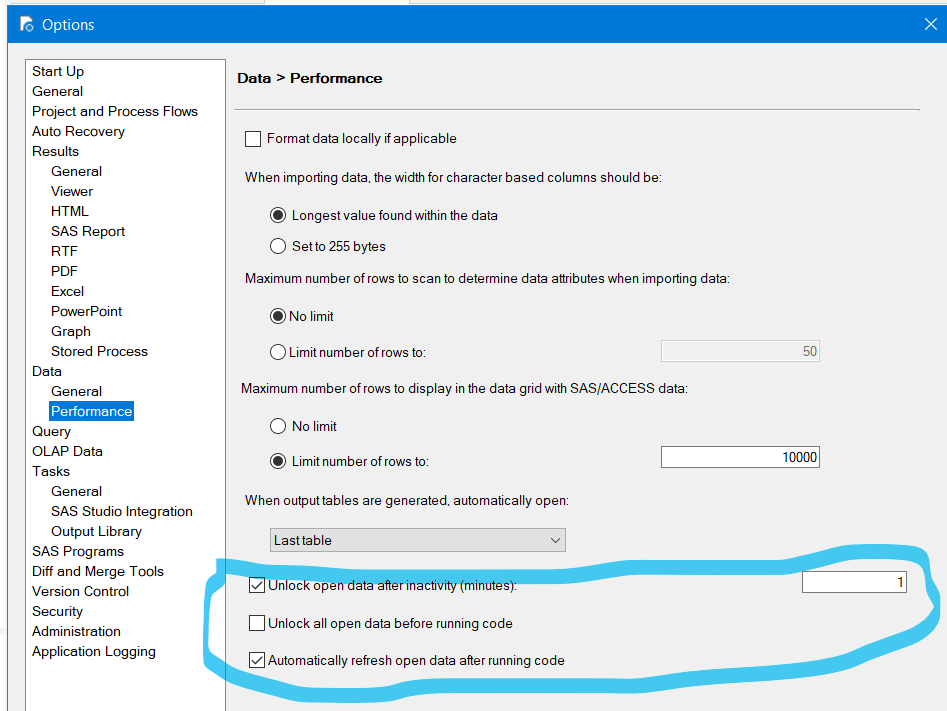The image size is (947, 711).
Task: Click the inactivity minutes field showing 1
Action: coord(854,581)
